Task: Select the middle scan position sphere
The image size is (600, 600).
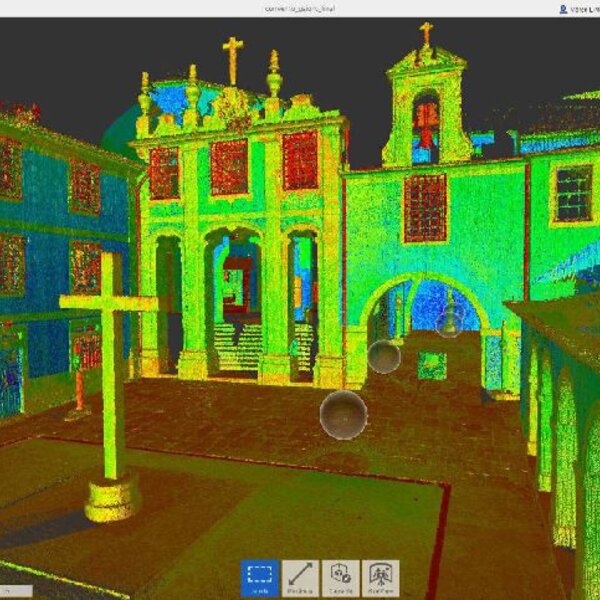Action: (383, 356)
